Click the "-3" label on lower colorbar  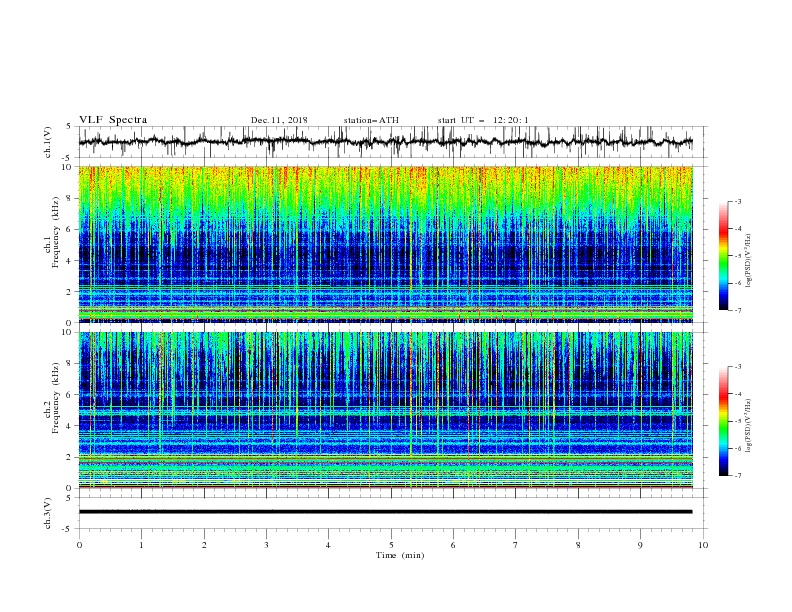737,367
